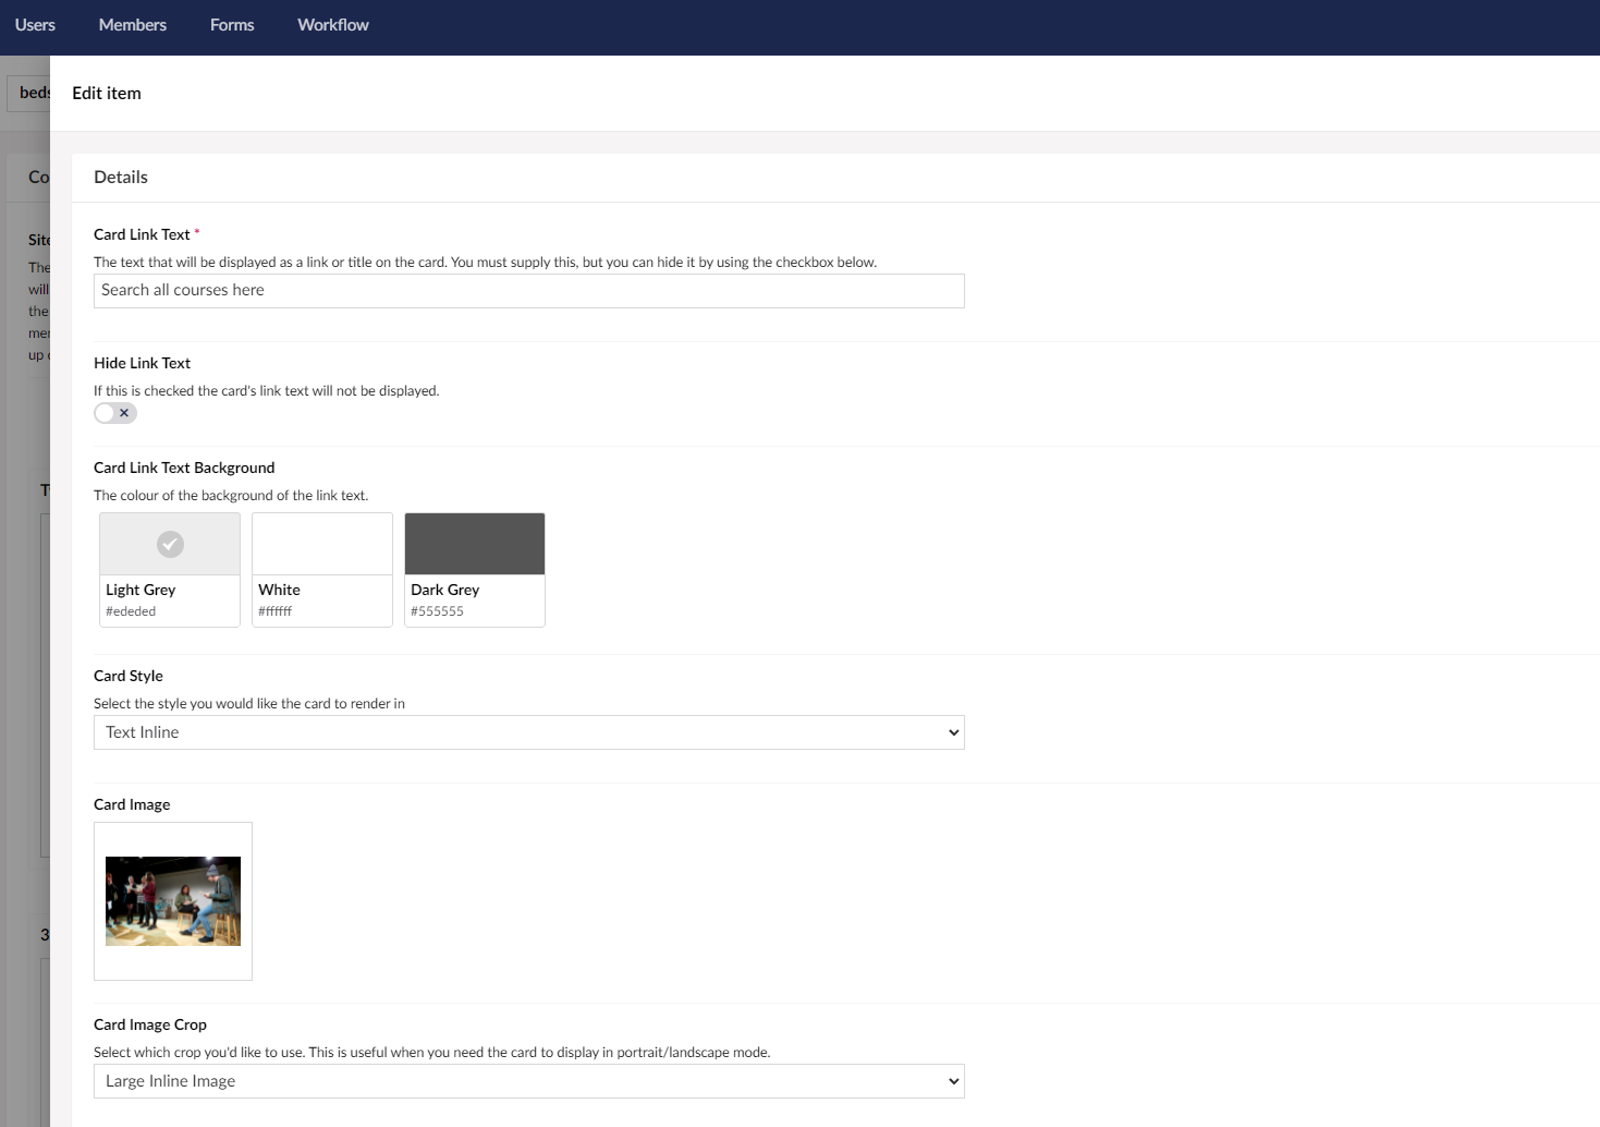Click the Card Style dropdown arrow
Screen dimensions: 1600x1127
tap(953, 733)
